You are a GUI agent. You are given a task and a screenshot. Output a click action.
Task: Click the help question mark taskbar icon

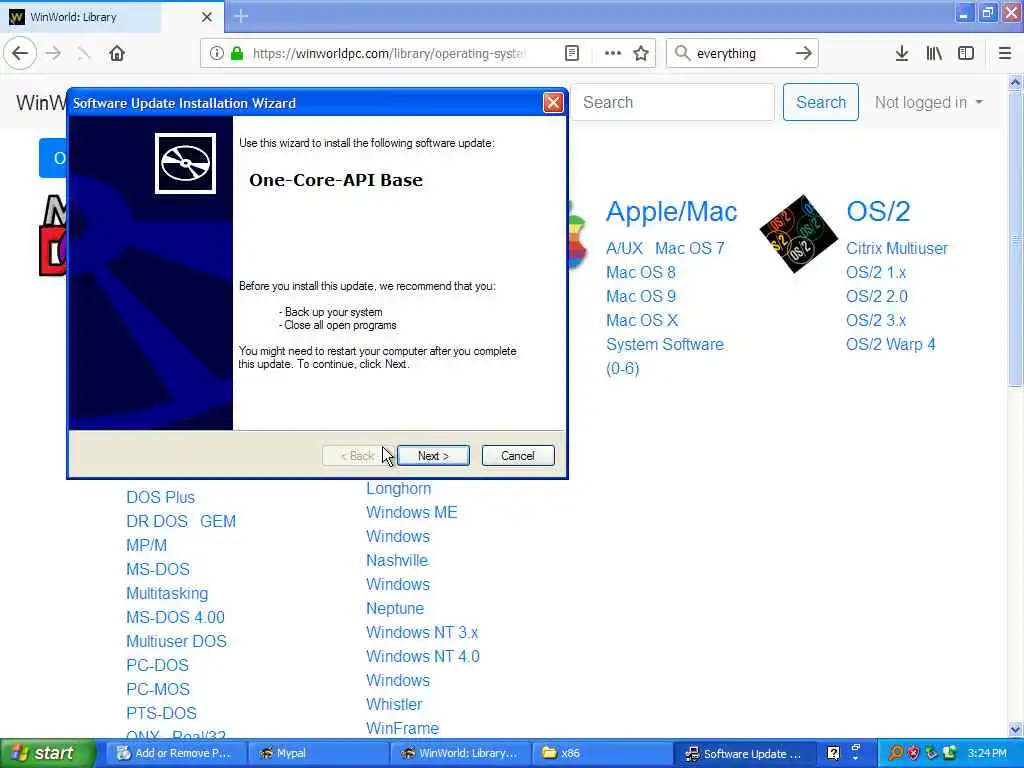coord(833,753)
